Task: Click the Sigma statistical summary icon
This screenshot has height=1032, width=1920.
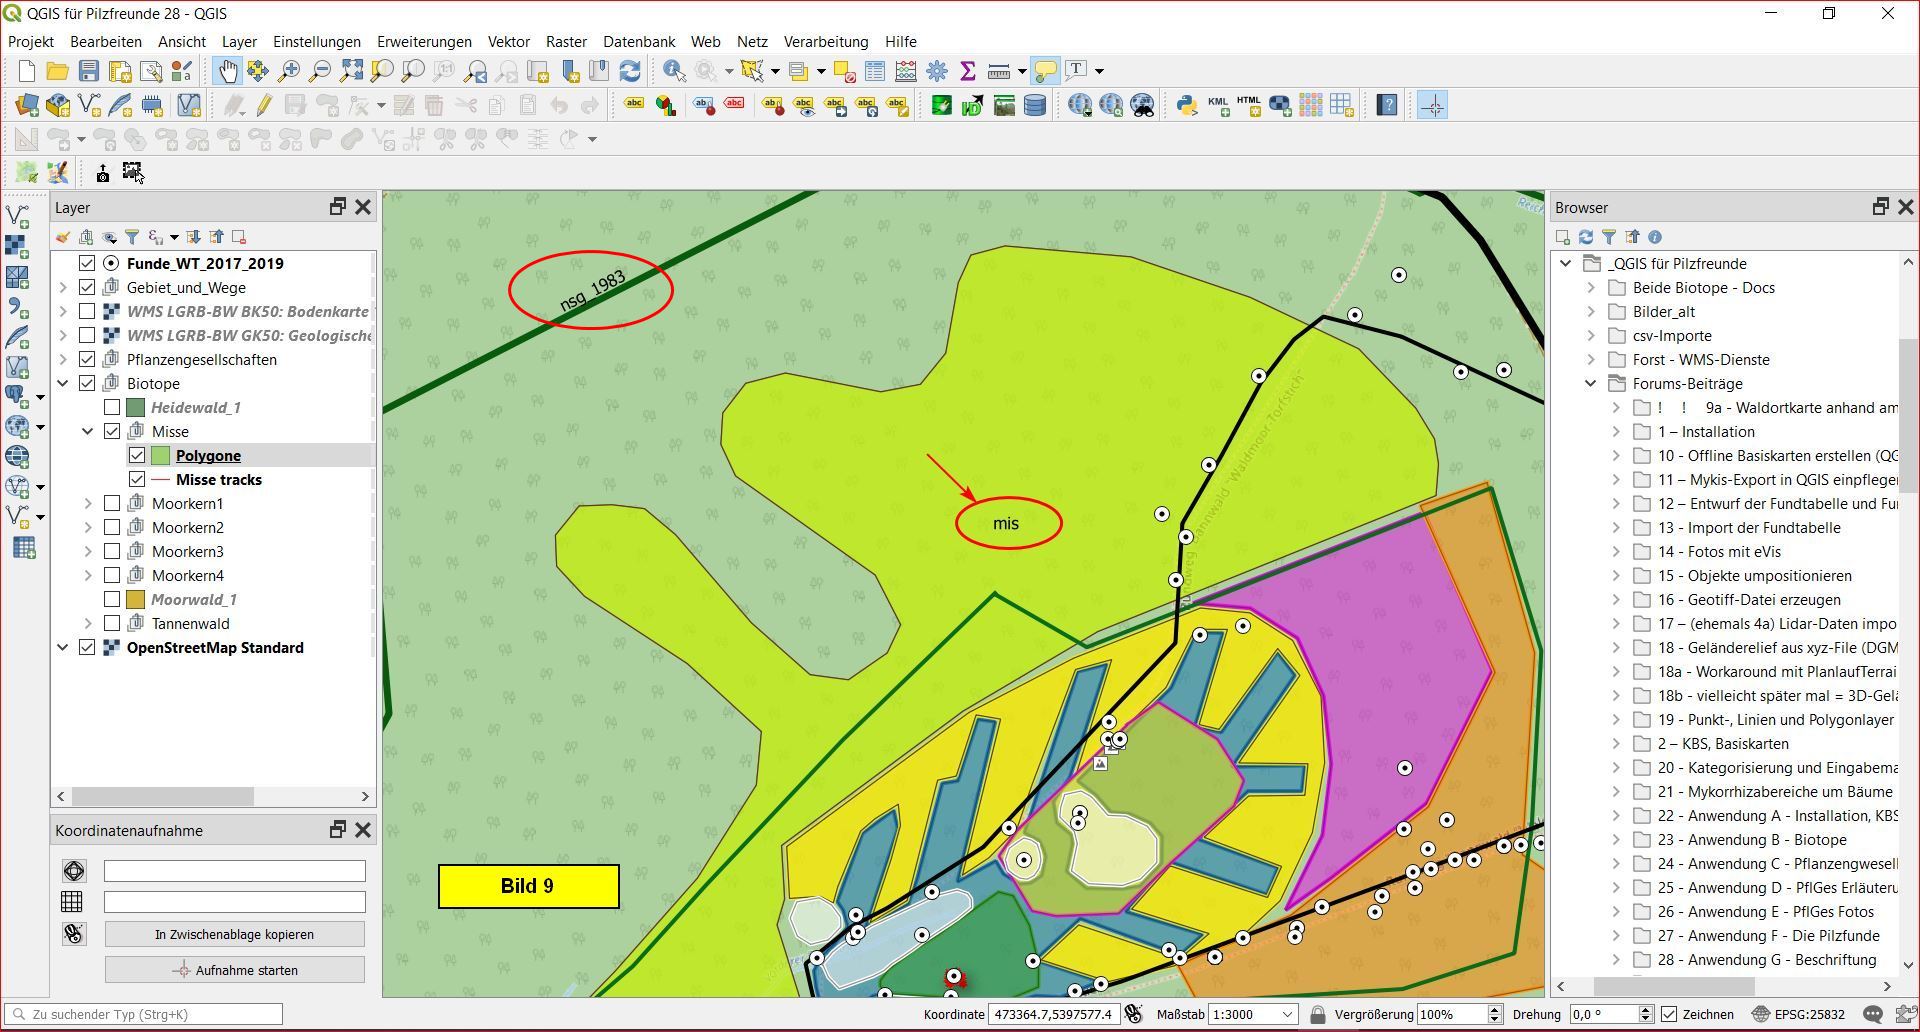Action: [967, 71]
